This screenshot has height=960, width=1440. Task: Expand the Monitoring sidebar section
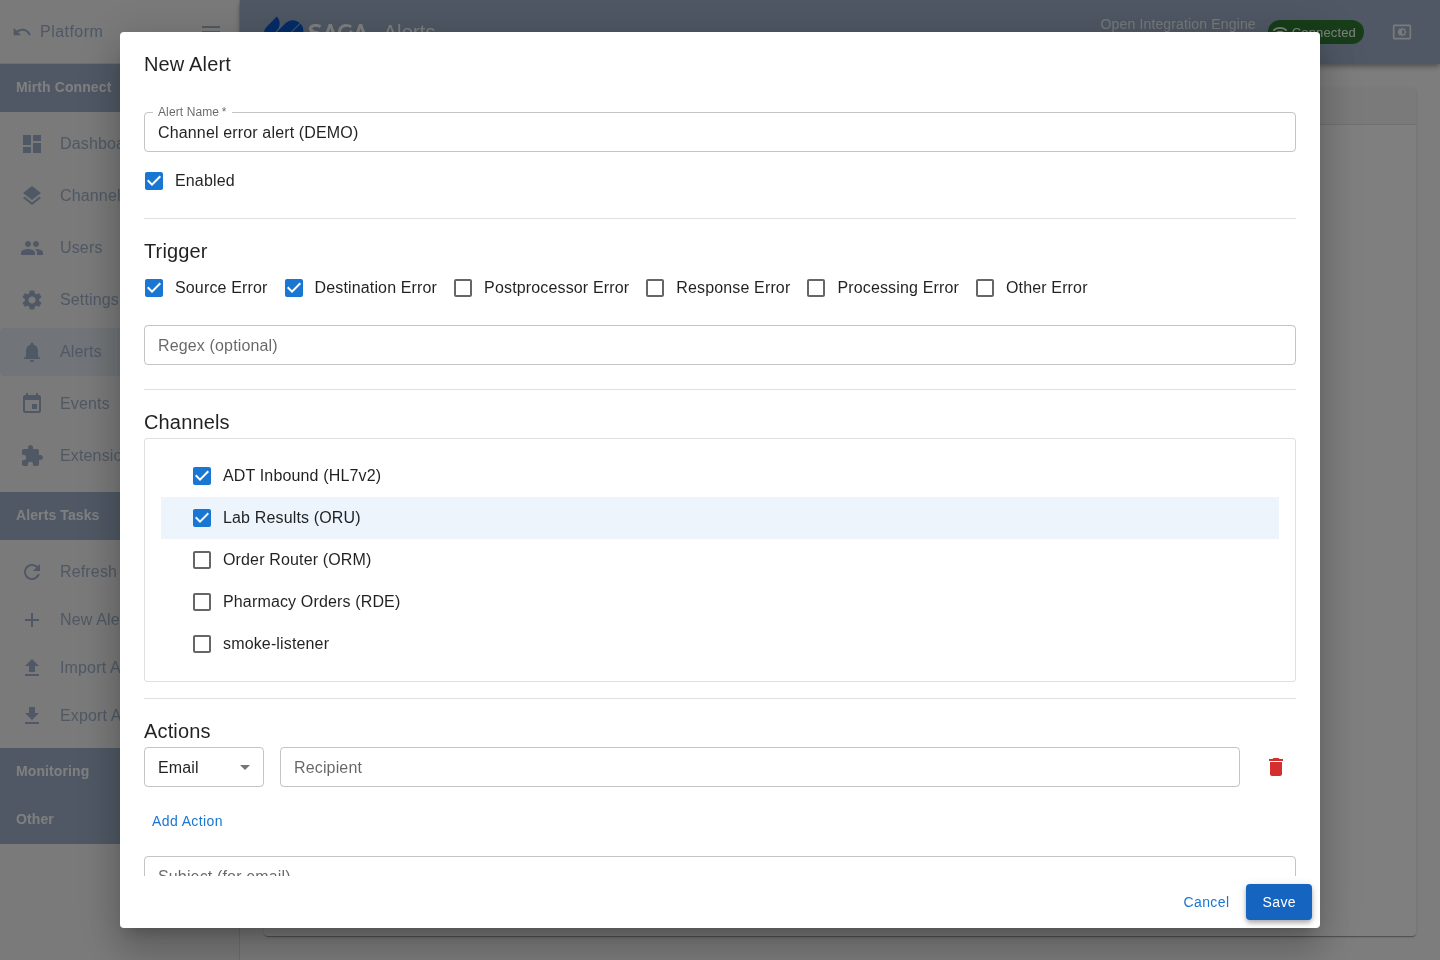tap(60, 771)
